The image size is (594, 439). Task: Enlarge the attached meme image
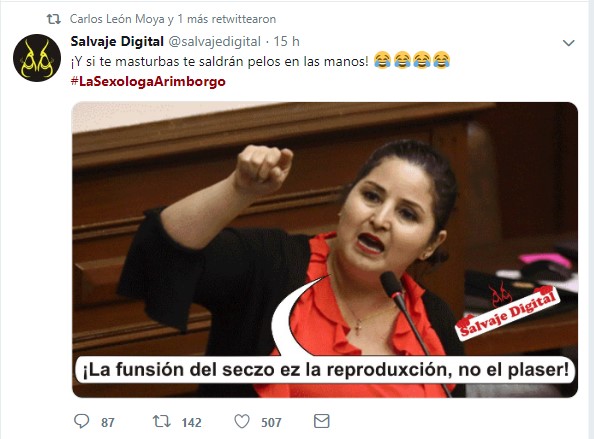click(325, 250)
